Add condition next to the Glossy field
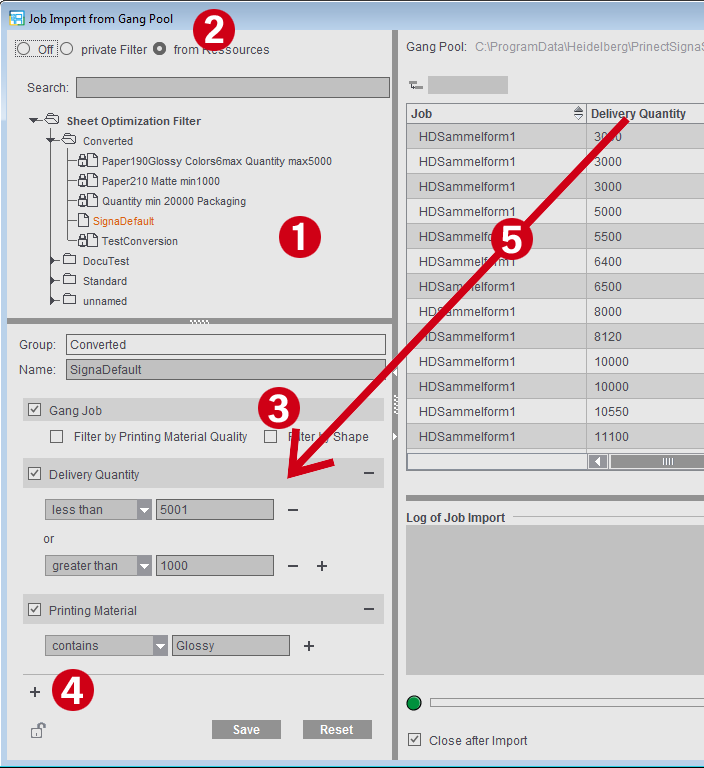The width and height of the screenshot is (704, 768). 309,646
